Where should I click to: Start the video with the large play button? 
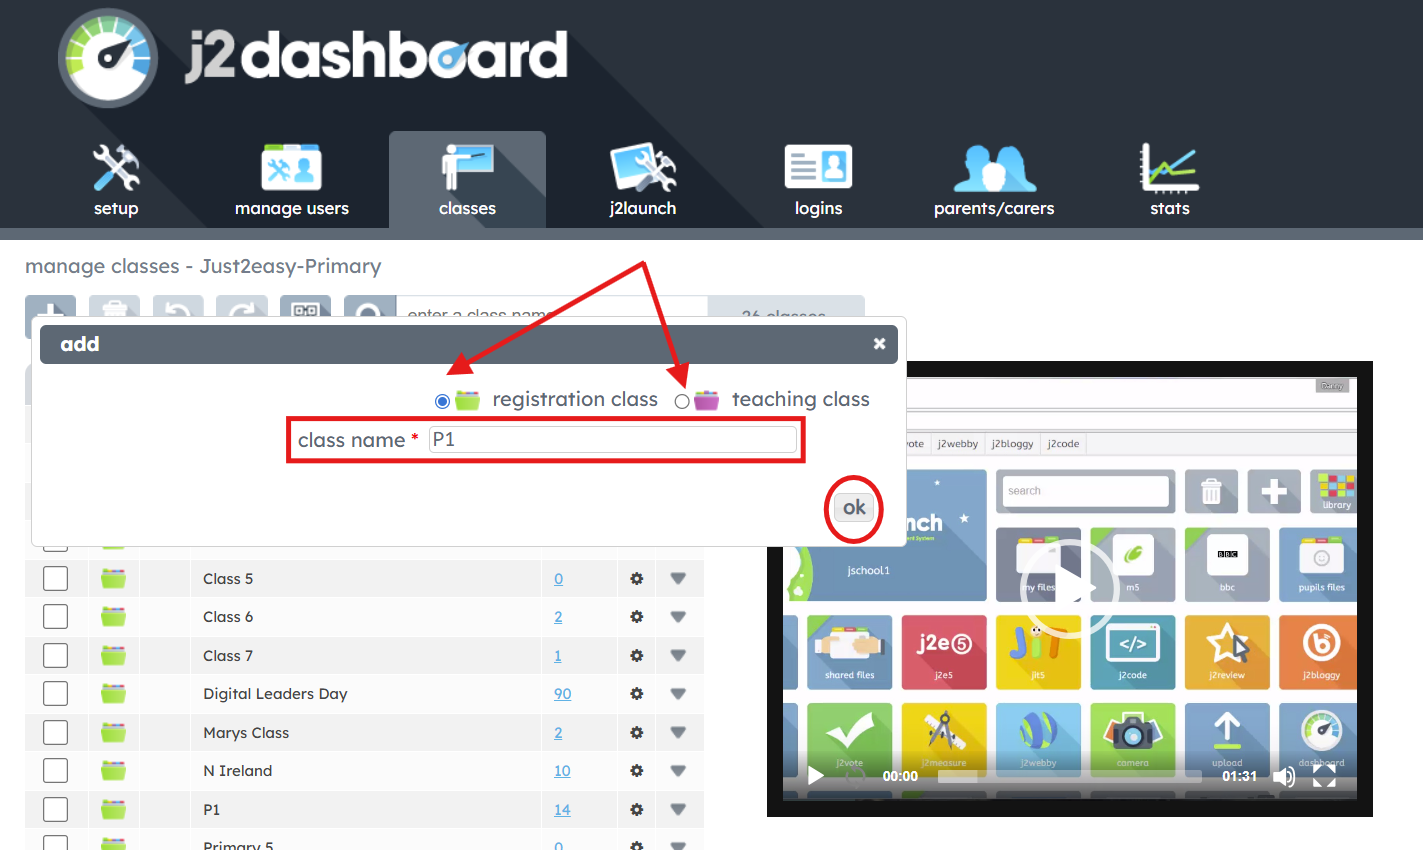point(1069,588)
